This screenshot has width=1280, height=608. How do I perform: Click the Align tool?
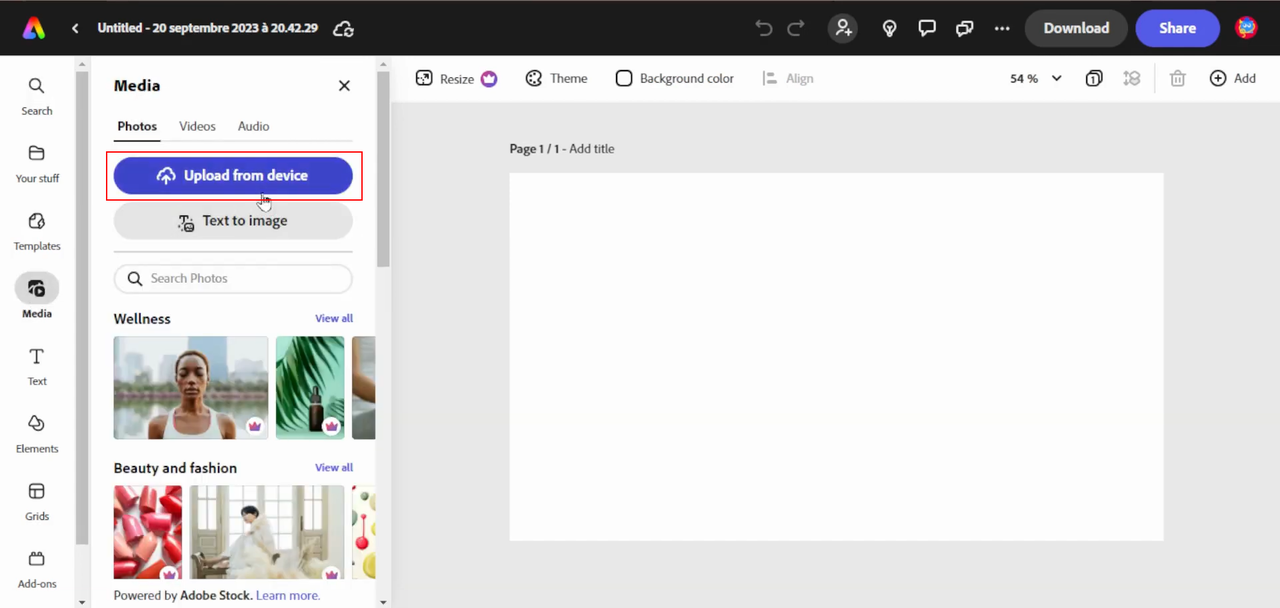787,78
